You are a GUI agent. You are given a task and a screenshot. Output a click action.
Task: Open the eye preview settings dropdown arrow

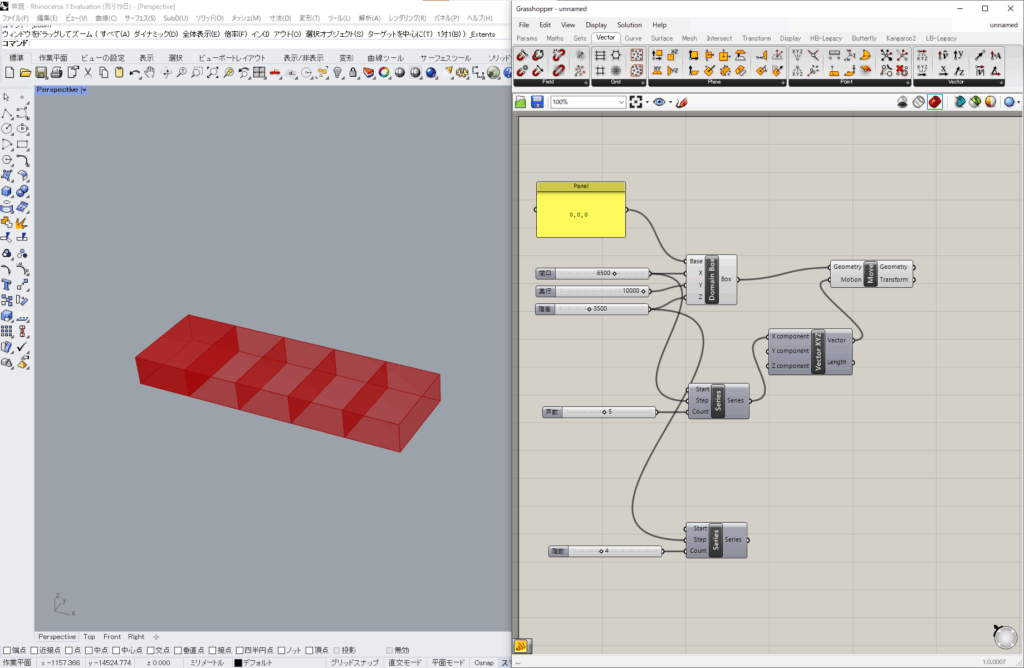(x=671, y=102)
